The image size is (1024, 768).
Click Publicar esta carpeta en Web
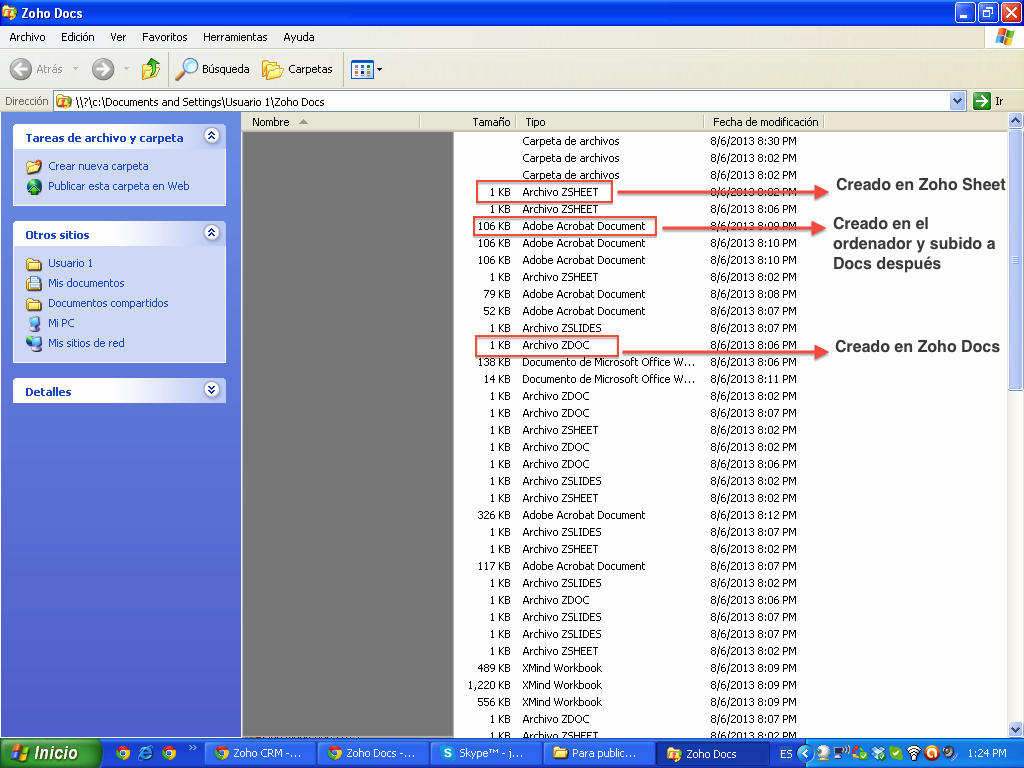pyautogui.click(x=118, y=186)
